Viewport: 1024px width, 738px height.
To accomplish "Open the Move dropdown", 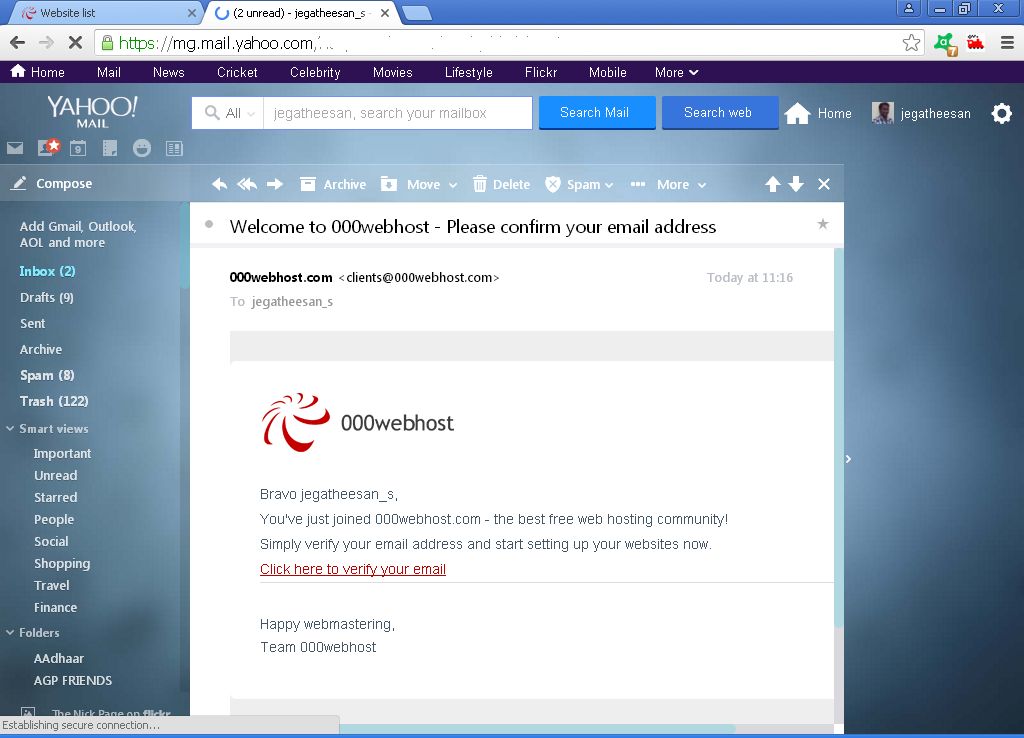I will pos(419,184).
